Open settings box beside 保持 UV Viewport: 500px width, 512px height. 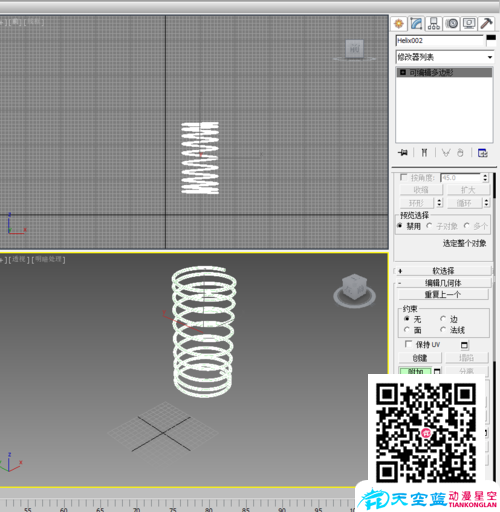click(464, 345)
